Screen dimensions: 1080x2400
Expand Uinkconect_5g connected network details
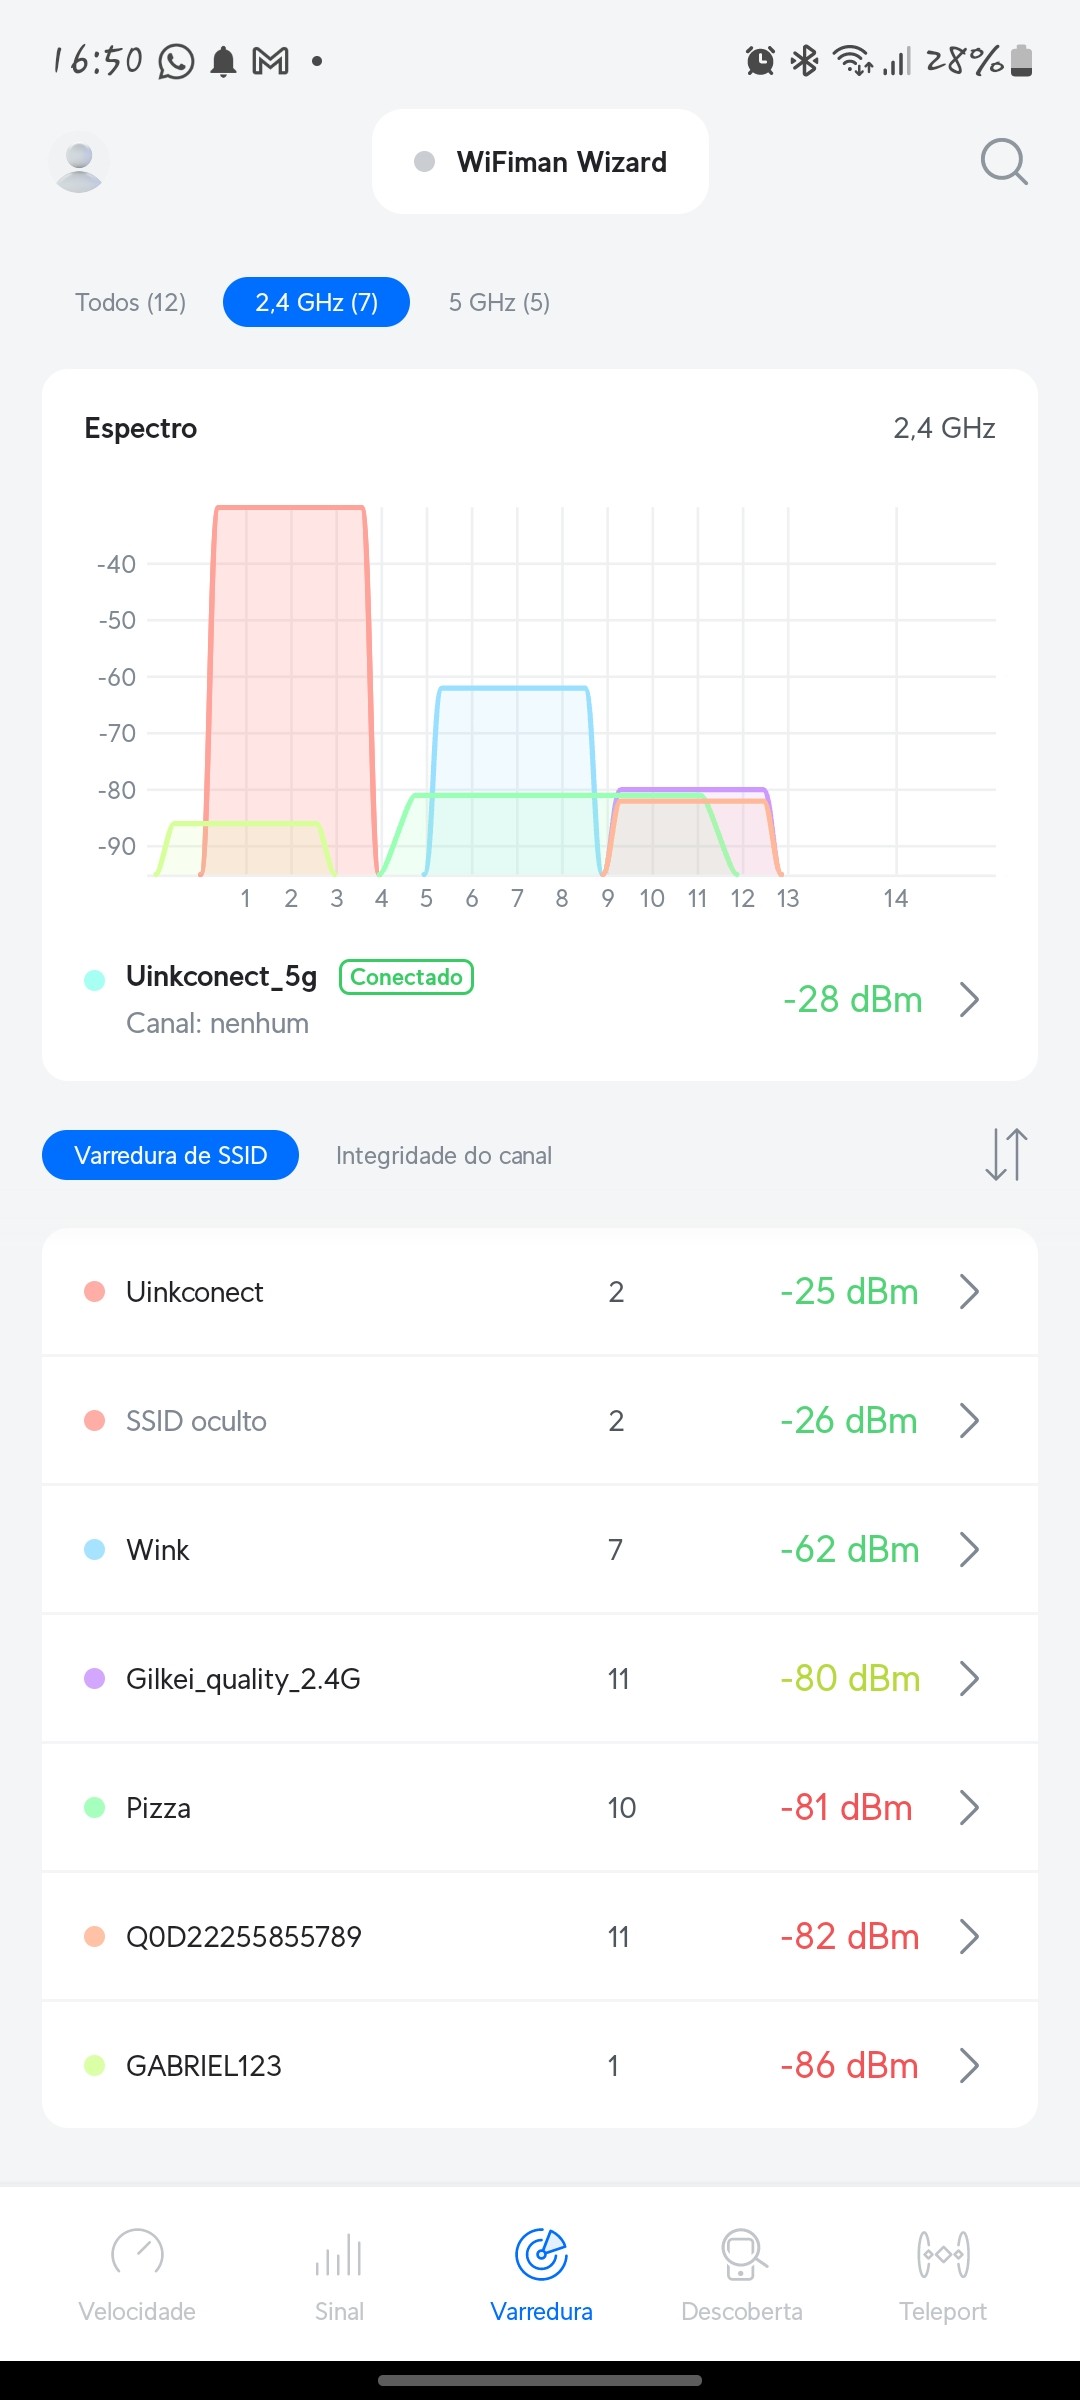pos(968,999)
